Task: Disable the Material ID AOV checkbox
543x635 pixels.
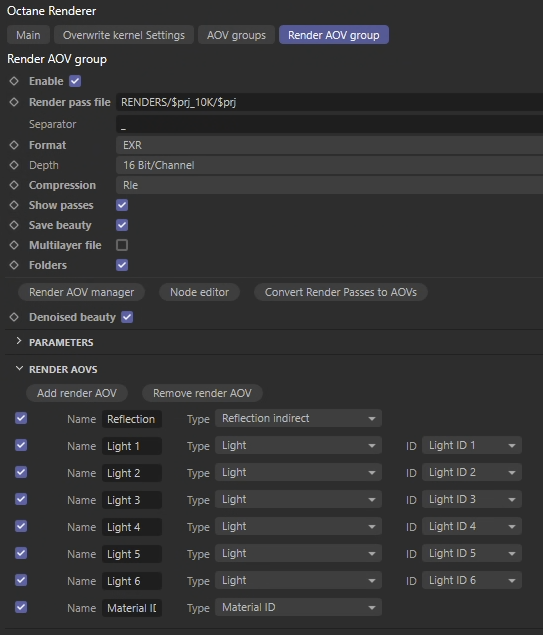Action: coord(21,607)
